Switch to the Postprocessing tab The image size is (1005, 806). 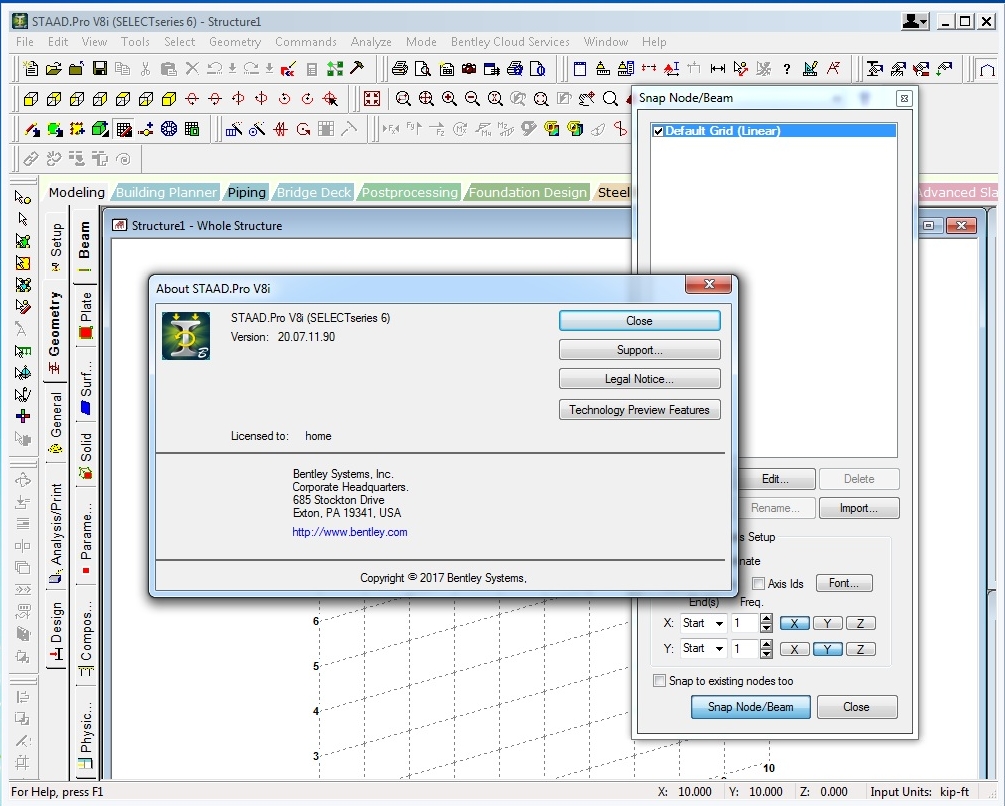pos(410,192)
